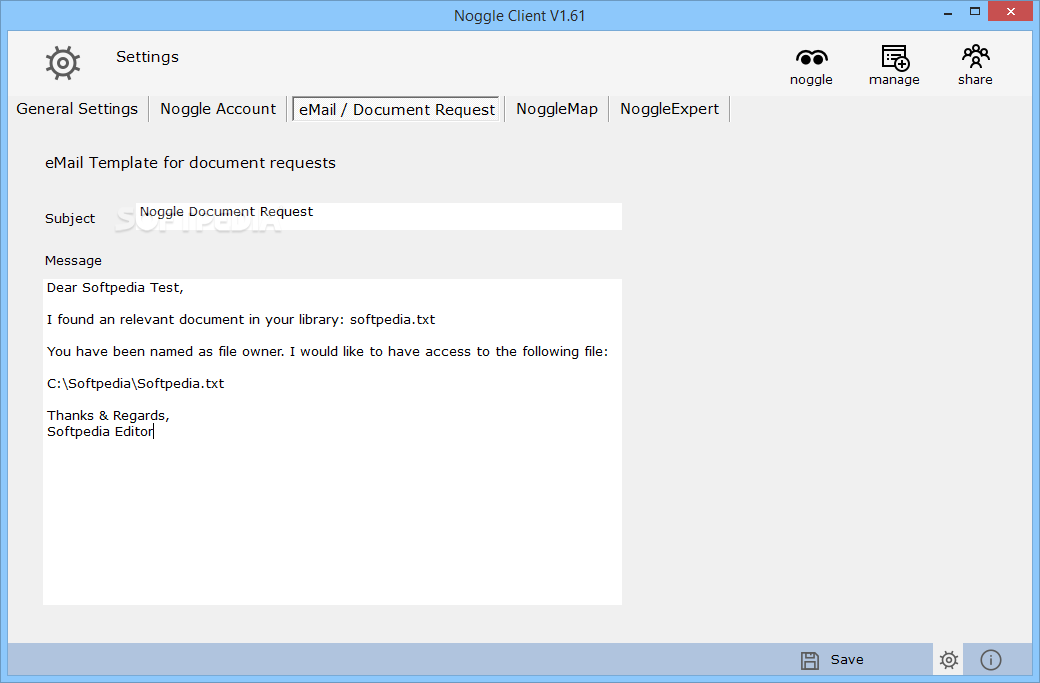Open the share people icon

click(976, 56)
